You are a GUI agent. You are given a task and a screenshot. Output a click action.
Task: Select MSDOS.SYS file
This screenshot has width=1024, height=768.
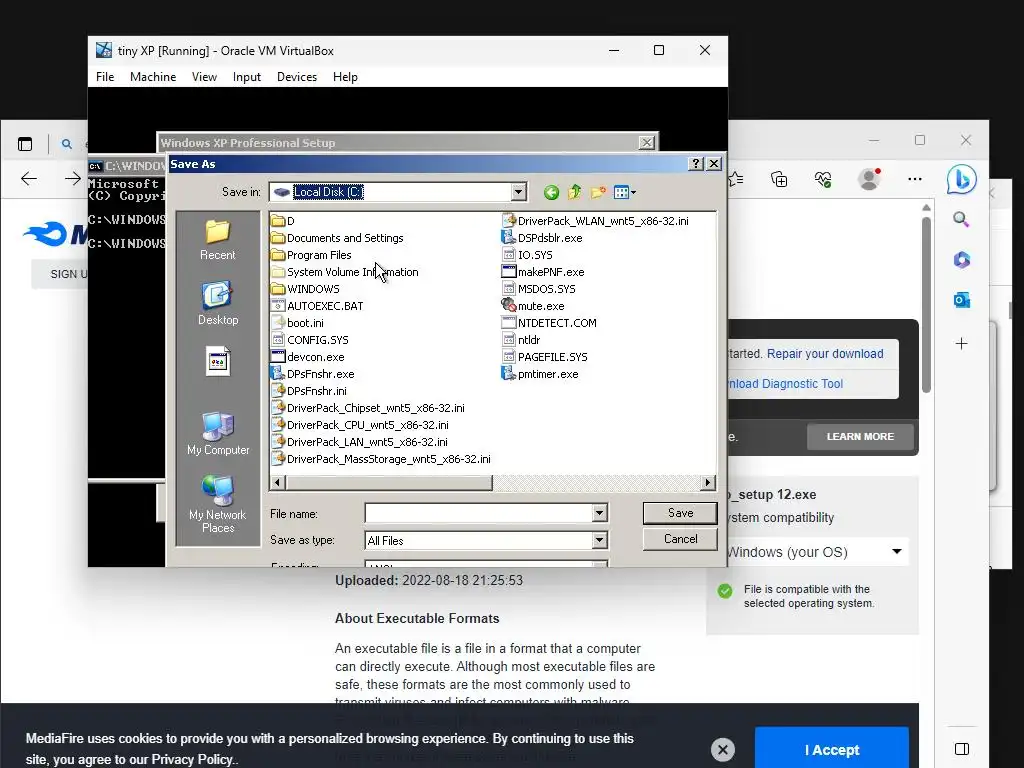coord(539,289)
